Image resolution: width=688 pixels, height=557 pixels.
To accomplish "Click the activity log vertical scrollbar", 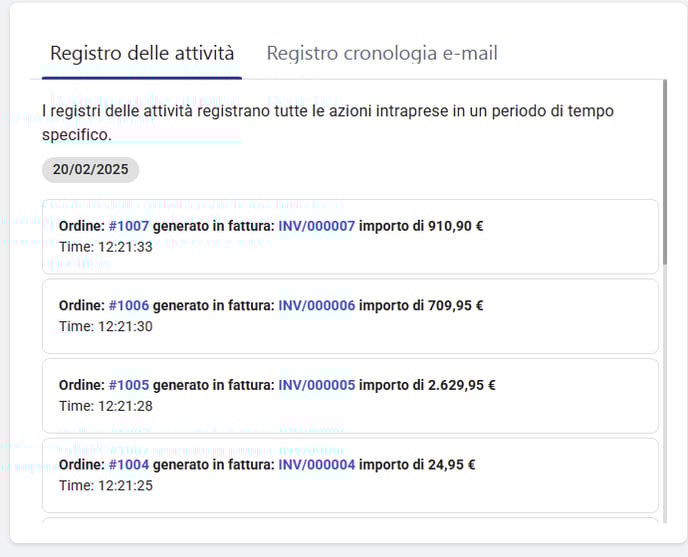I will tap(664, 170).
